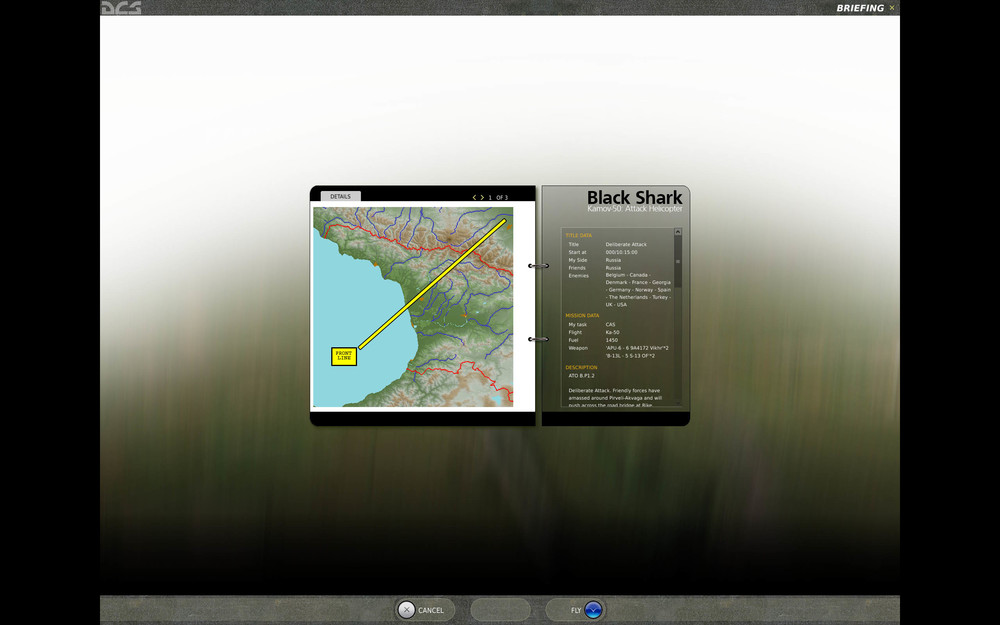Click the 'CAS' task value

pyautogui.click(x=610, y=325)
